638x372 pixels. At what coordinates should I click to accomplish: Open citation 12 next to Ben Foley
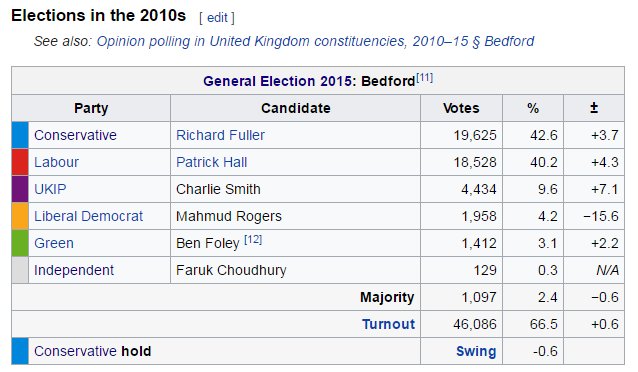tap(253, 239)
